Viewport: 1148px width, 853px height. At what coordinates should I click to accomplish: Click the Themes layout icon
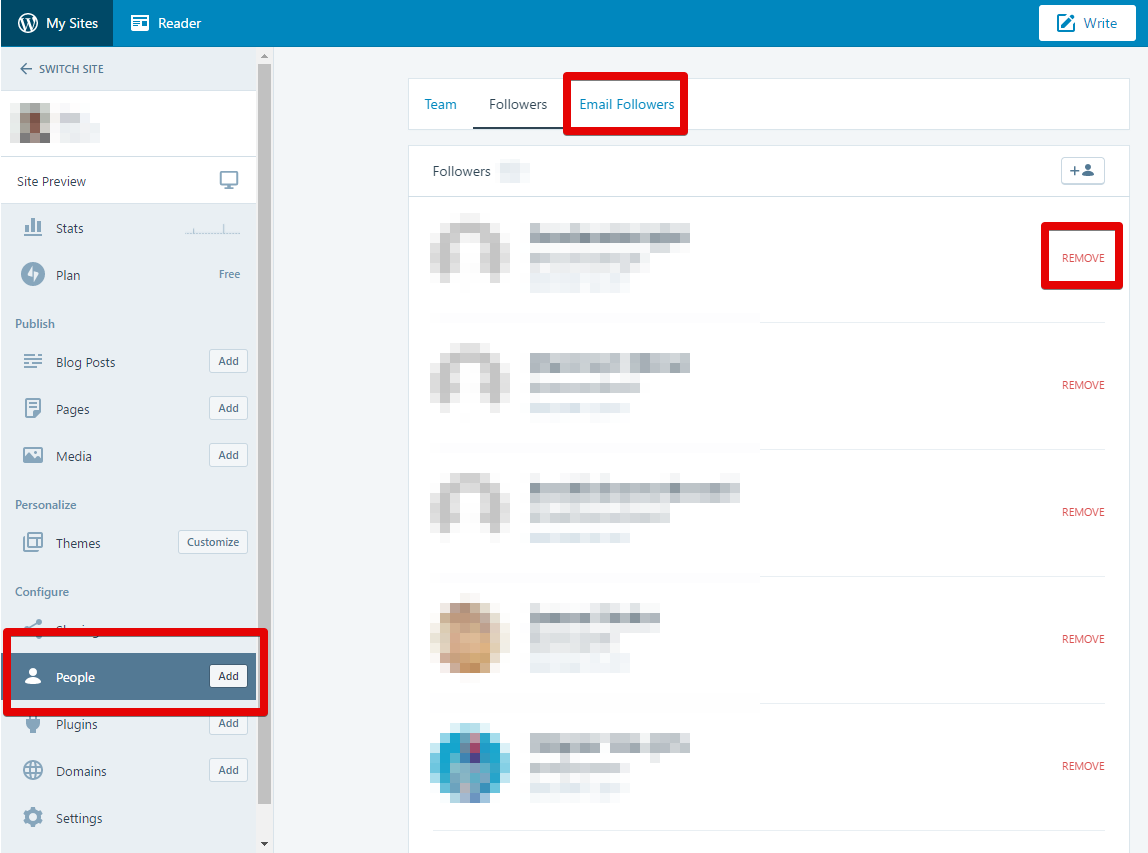33,543
